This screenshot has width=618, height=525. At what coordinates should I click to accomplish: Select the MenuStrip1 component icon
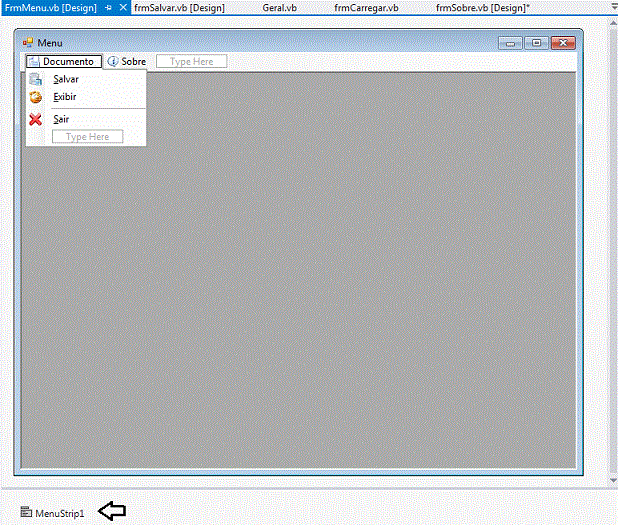26,512
